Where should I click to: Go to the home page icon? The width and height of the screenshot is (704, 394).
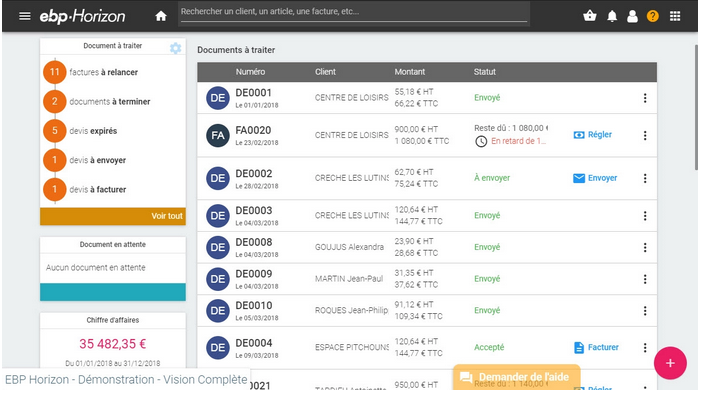coord(161,16)
